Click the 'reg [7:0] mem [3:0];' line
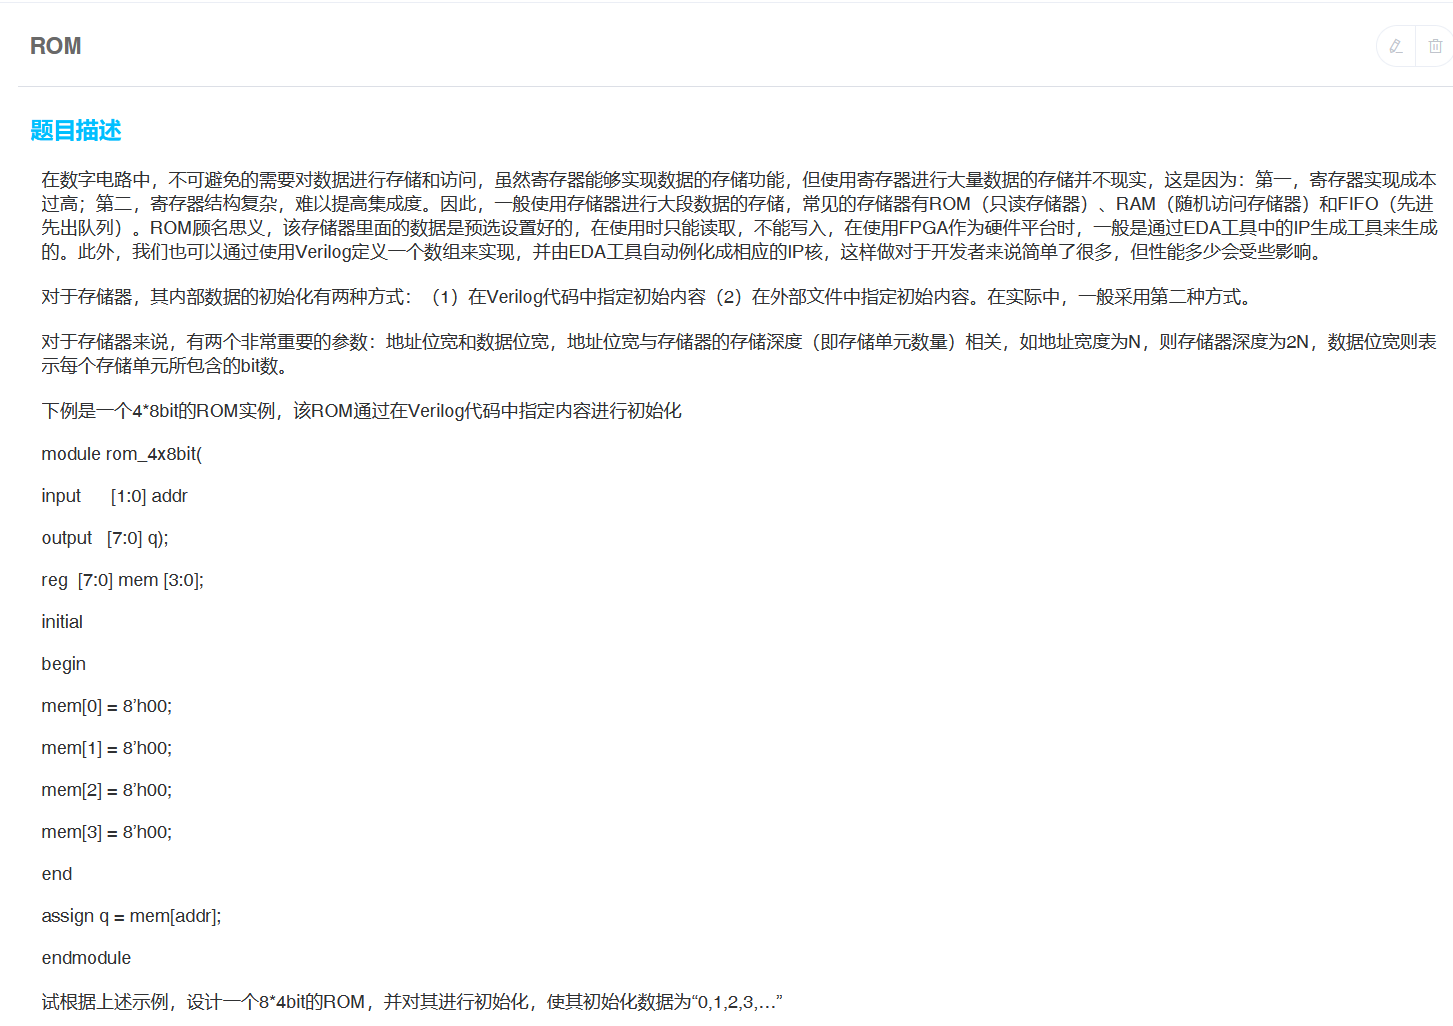This screenshot has height=1026, width=1453. [122, 580]
